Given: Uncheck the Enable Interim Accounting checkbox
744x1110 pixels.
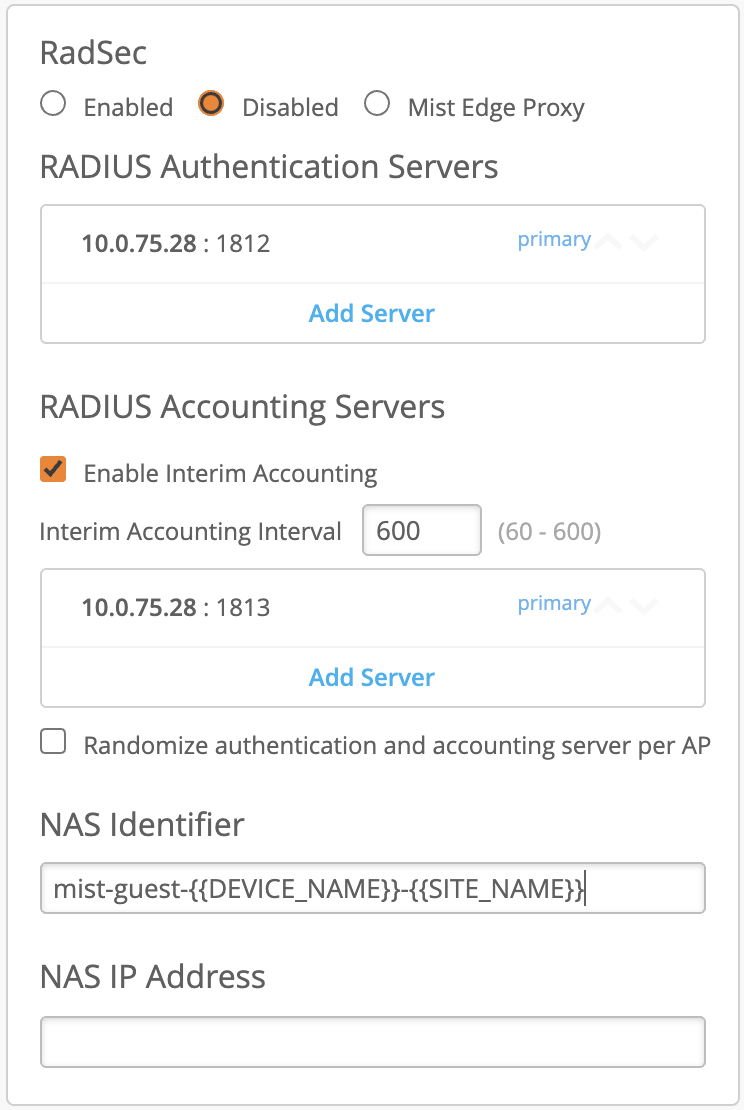Looking at the screenshot, I should click(53, 469).
